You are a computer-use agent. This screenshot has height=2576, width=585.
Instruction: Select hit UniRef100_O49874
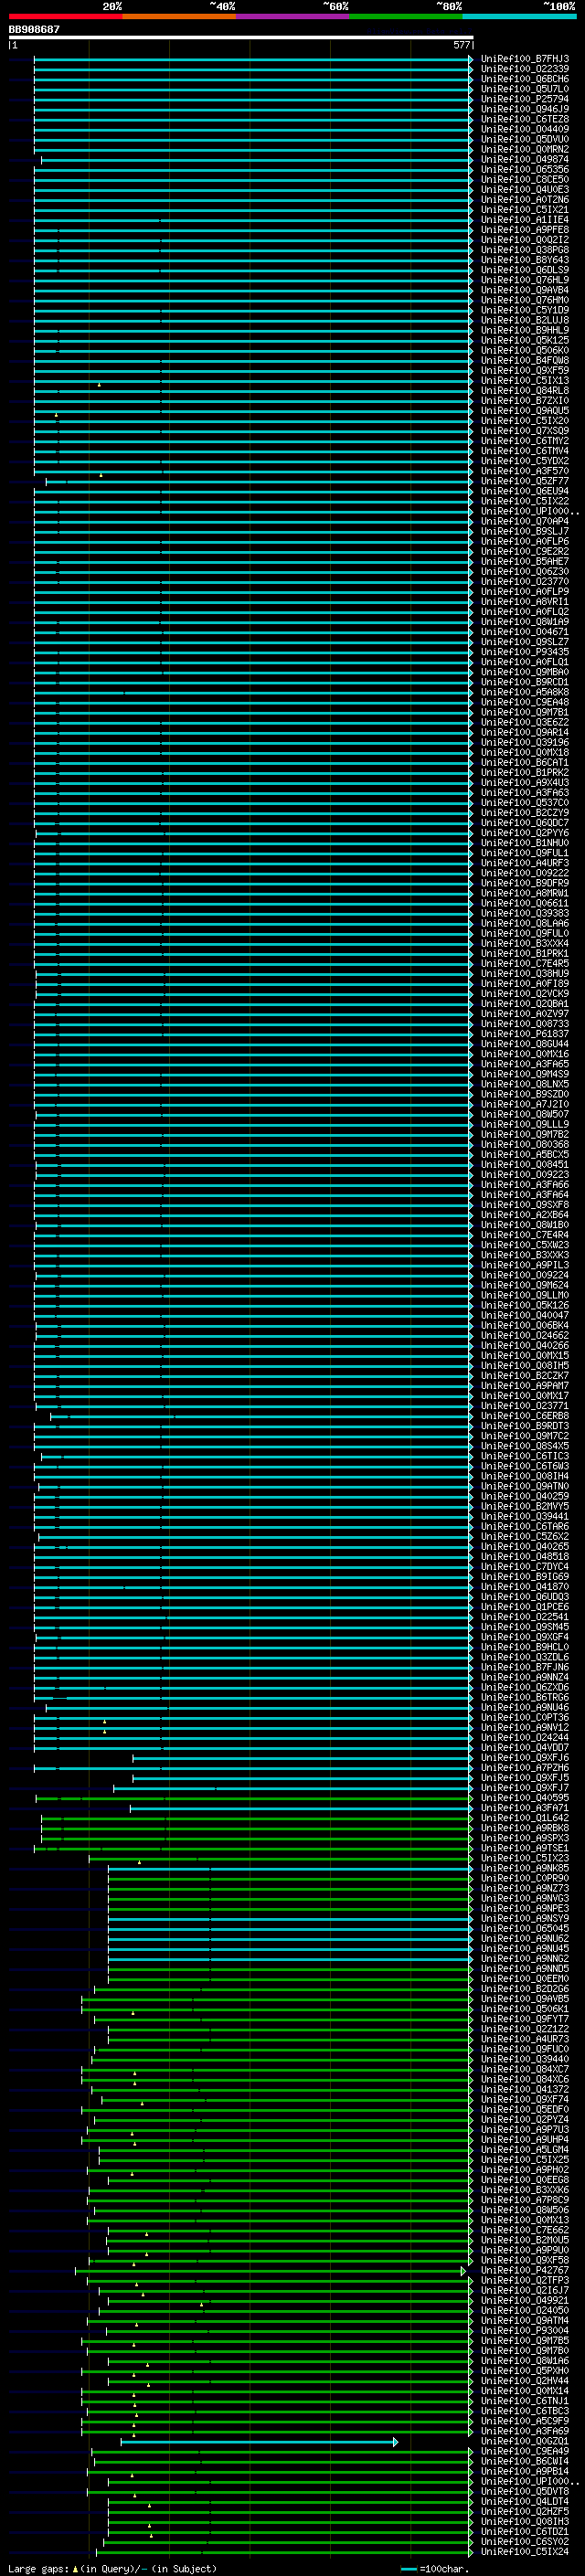tap(524, 160)
